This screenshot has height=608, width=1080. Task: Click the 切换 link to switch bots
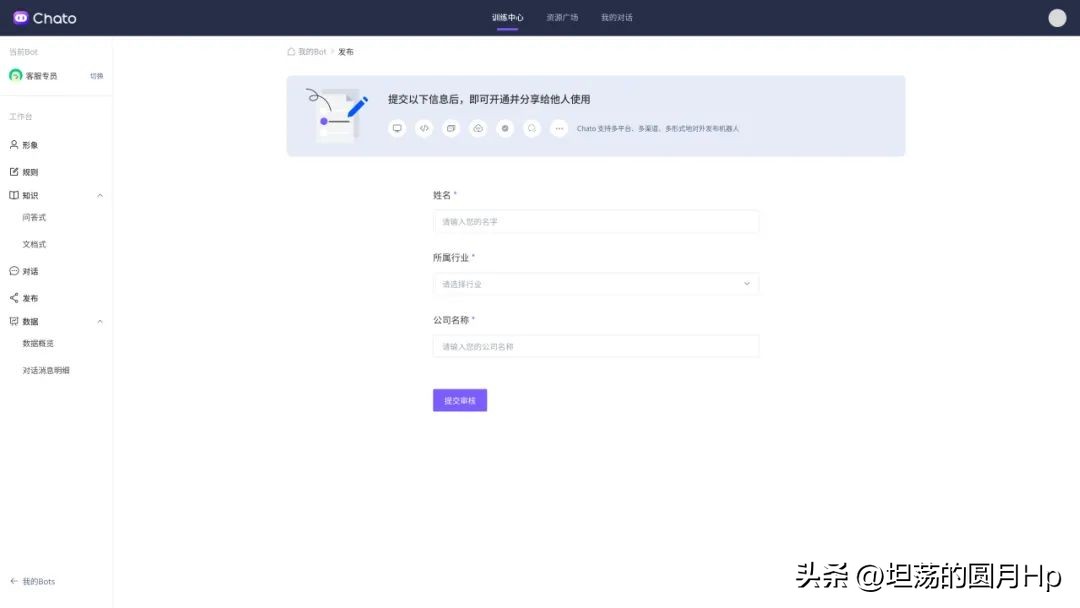point(96,75)
